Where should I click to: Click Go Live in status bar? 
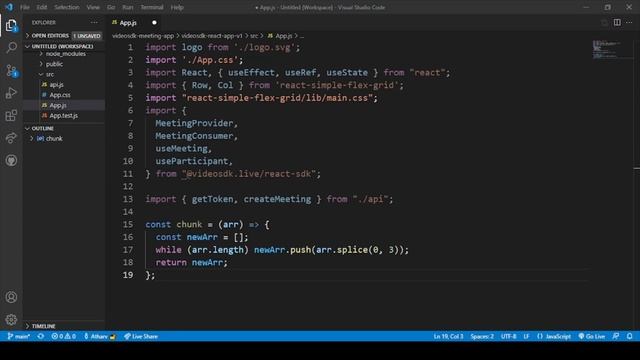[591, 336]
